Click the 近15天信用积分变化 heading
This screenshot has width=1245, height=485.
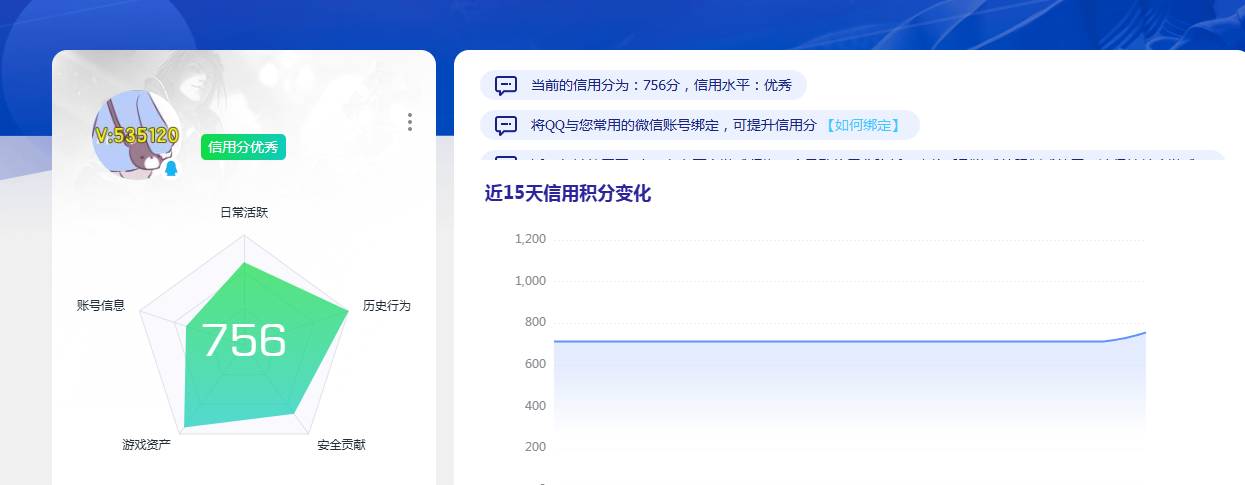[x=568, y=194]
